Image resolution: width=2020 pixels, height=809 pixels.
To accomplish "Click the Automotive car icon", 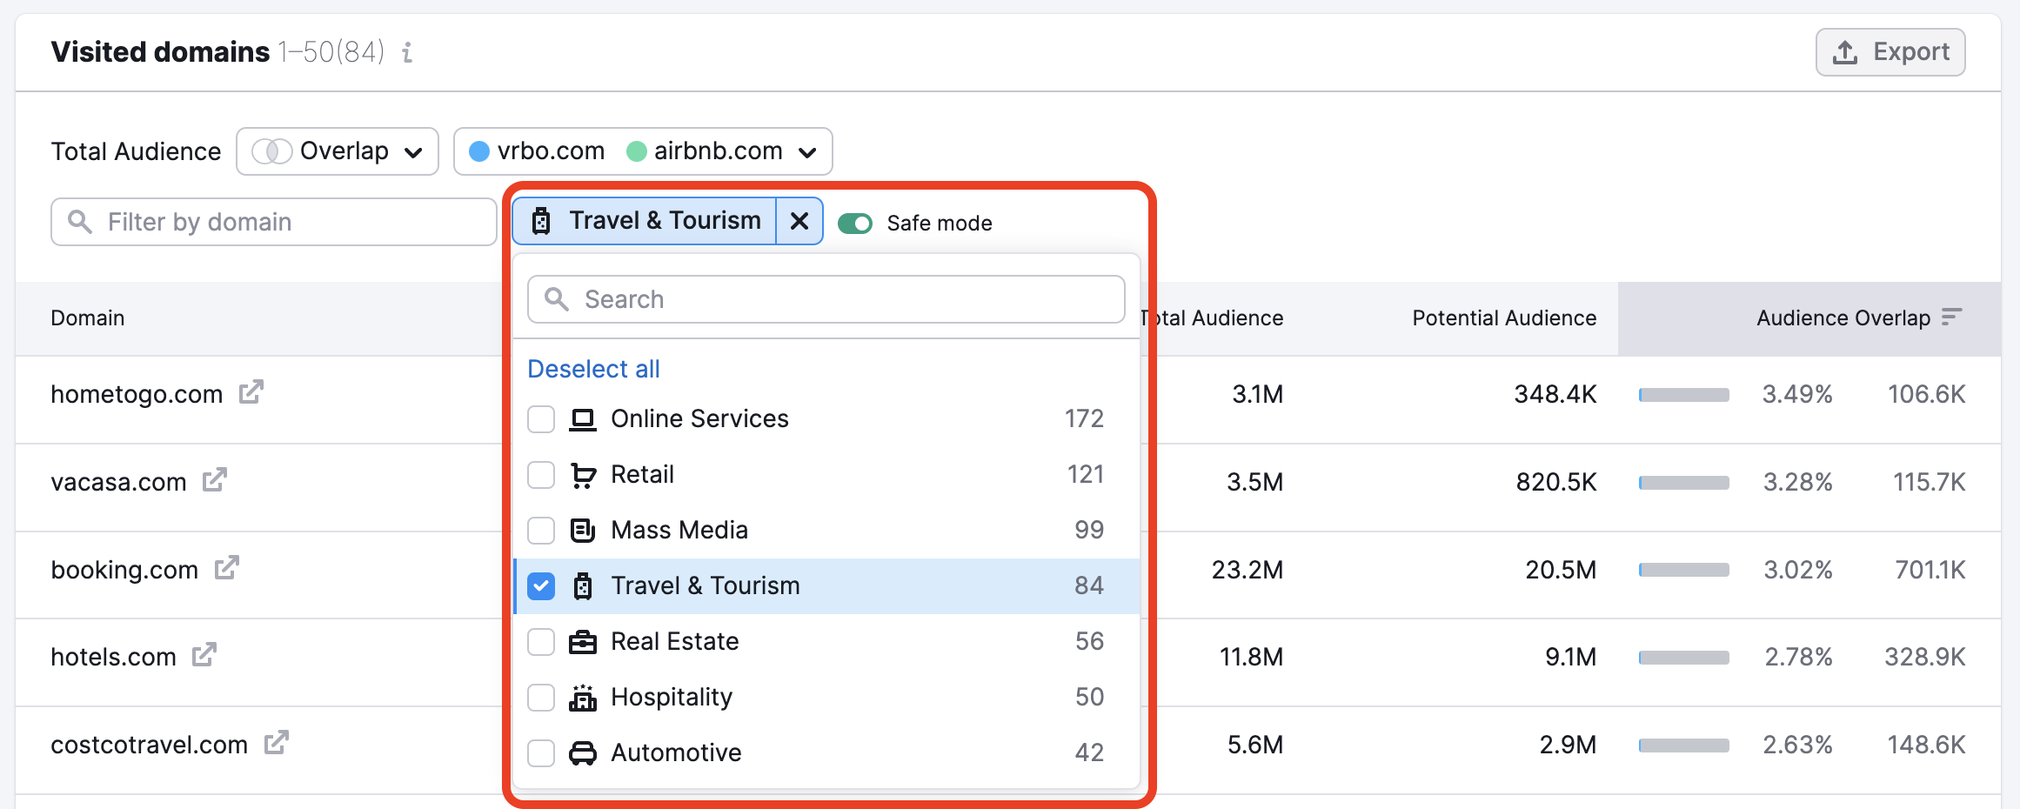I will click(583, 753).
